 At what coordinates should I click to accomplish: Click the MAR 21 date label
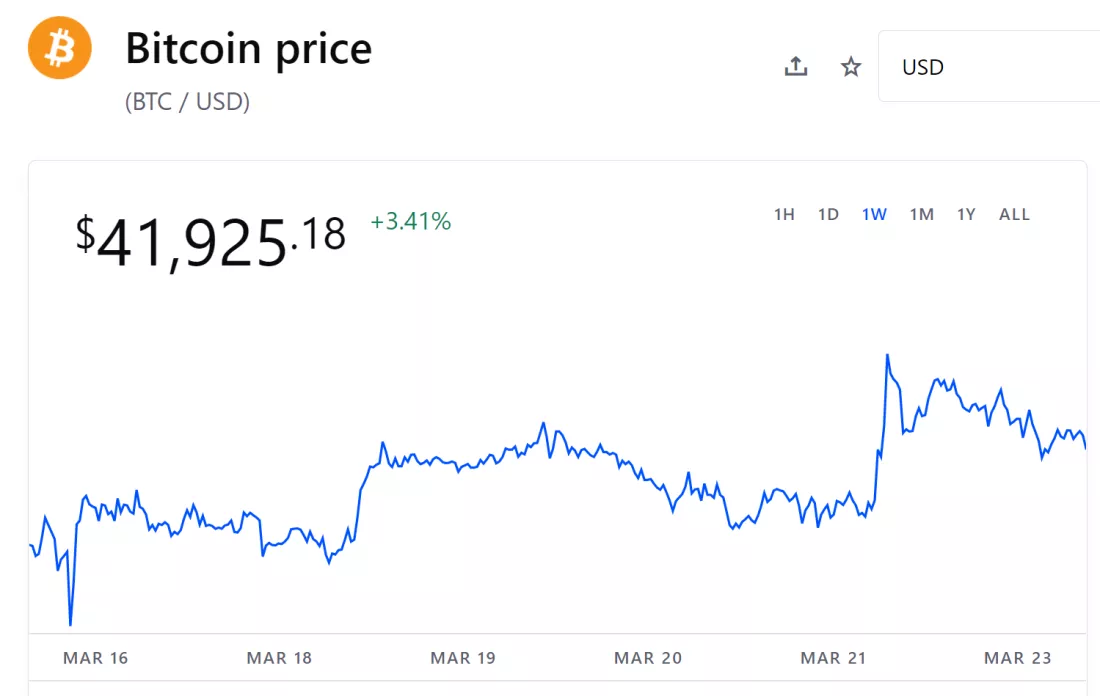(x=833, y=657)
